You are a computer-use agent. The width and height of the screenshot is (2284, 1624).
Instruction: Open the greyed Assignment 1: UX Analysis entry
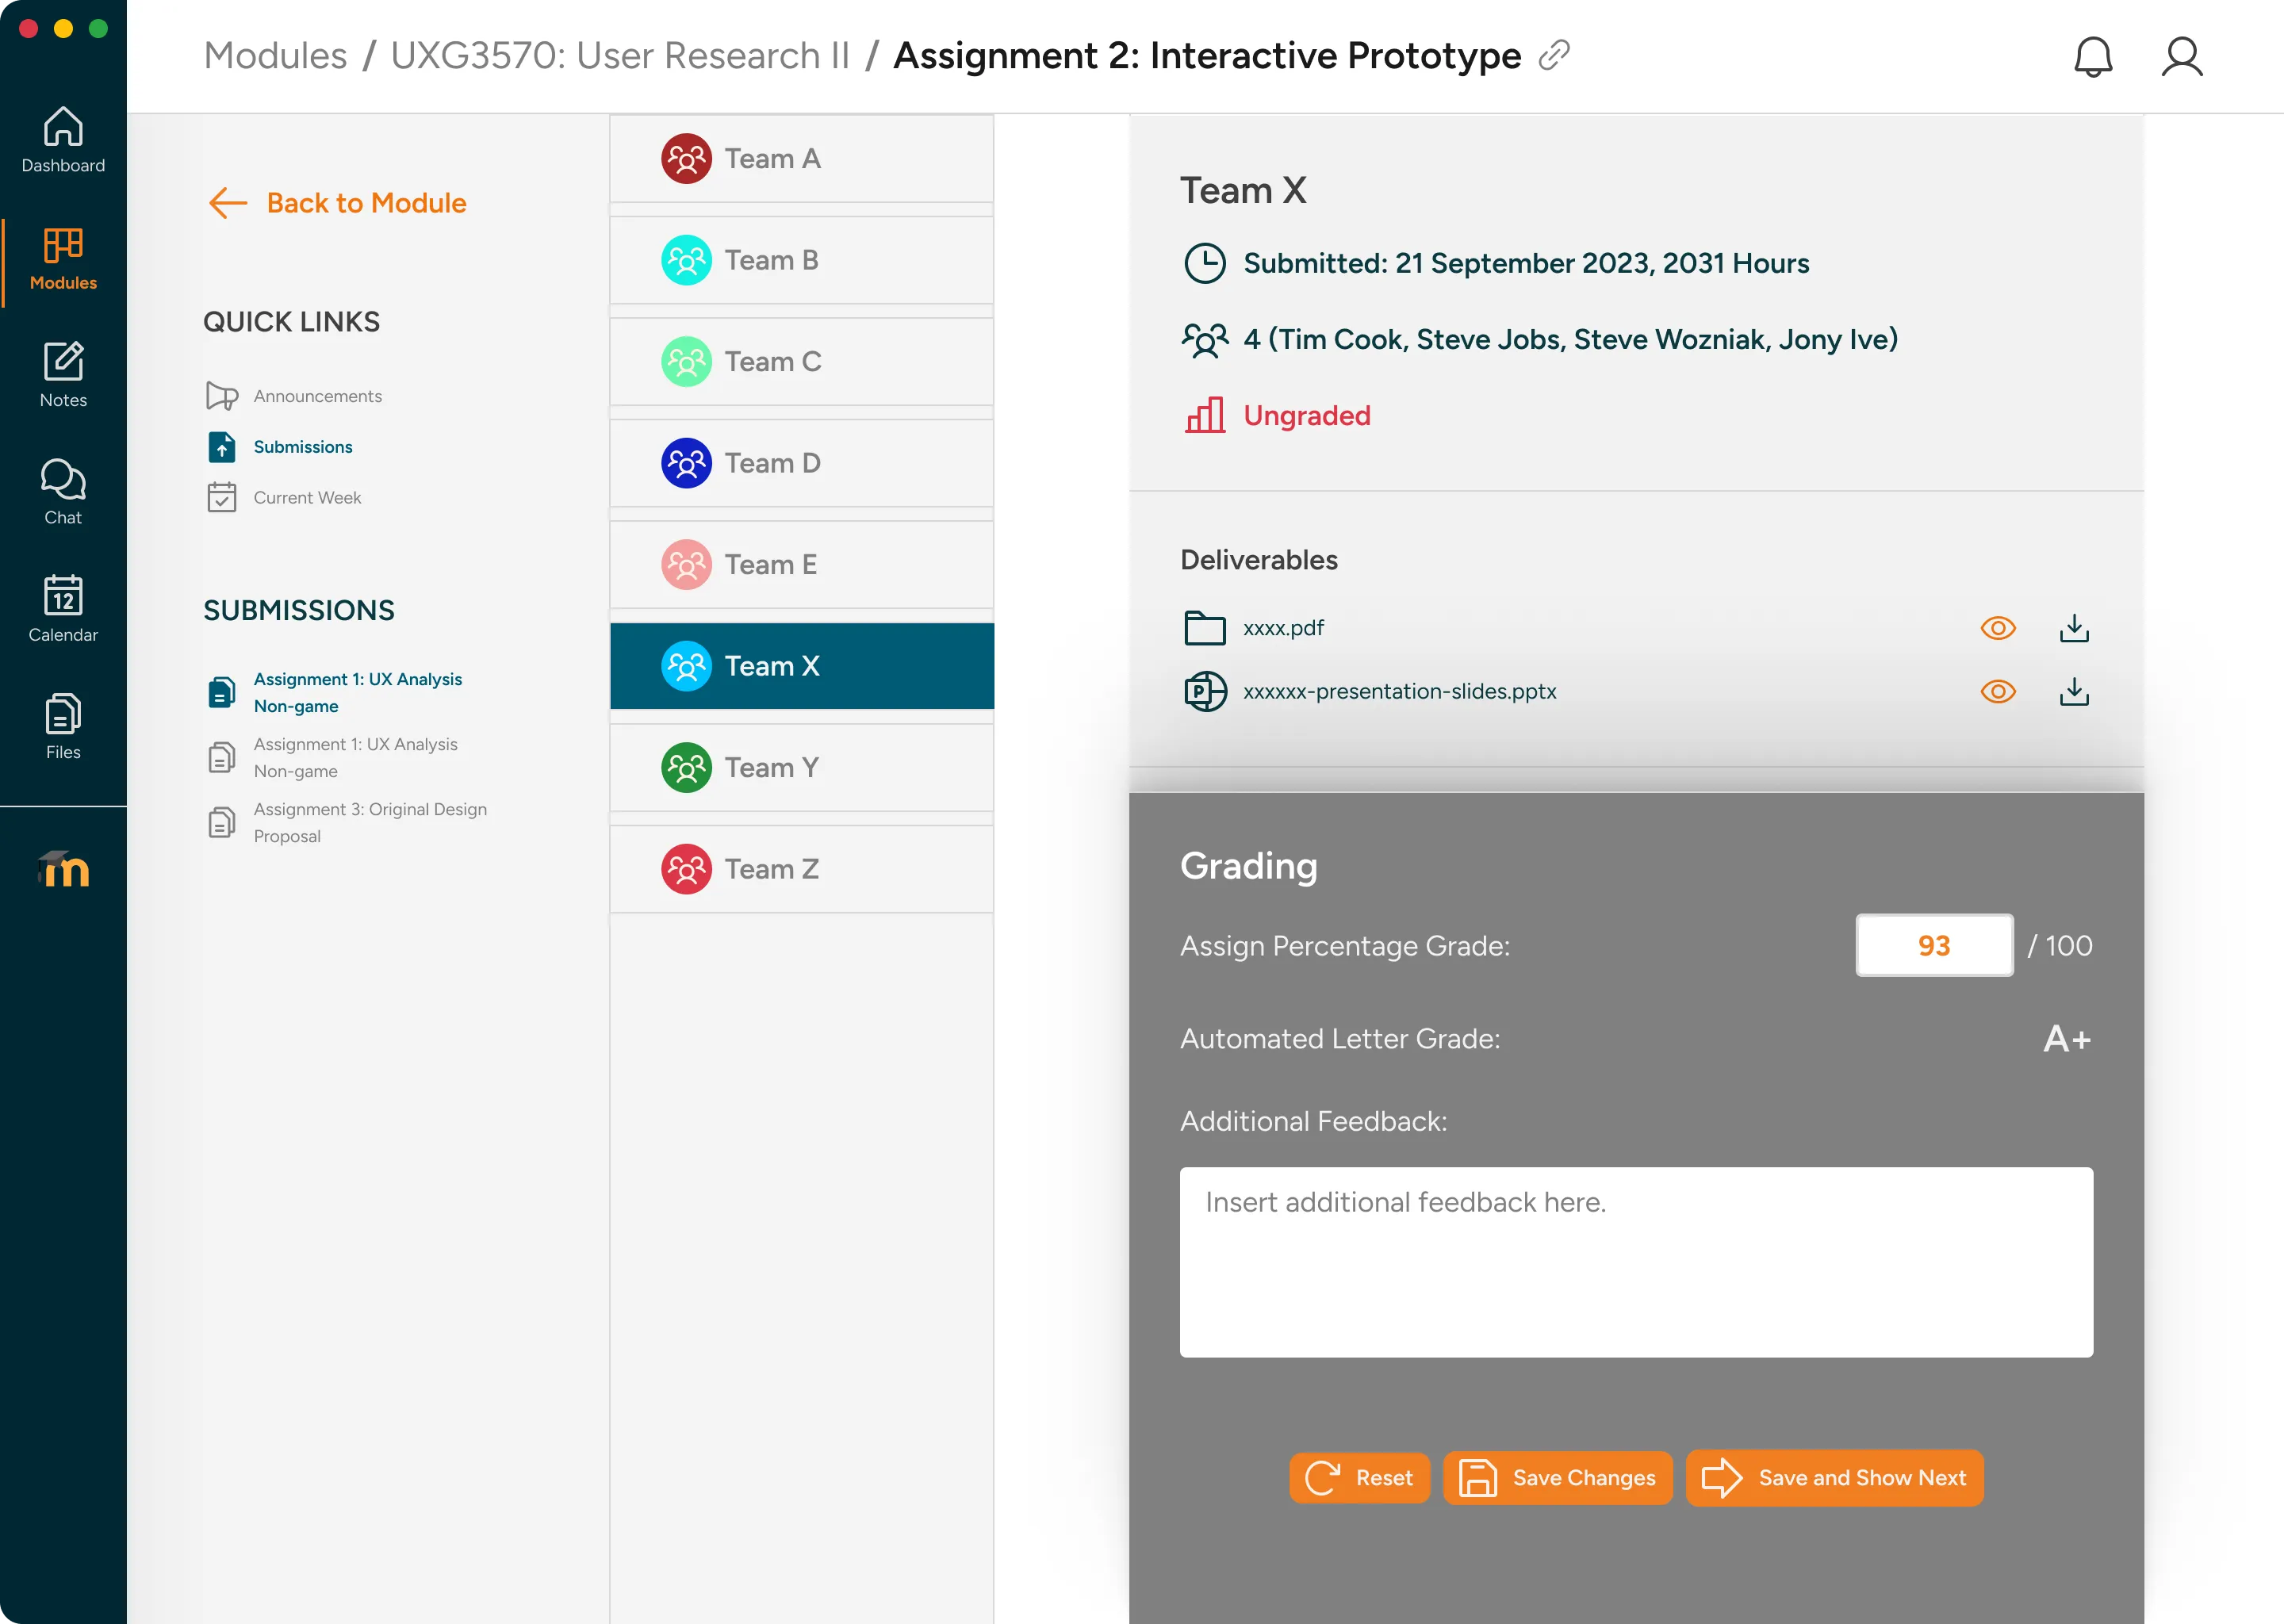coord(355,757)
